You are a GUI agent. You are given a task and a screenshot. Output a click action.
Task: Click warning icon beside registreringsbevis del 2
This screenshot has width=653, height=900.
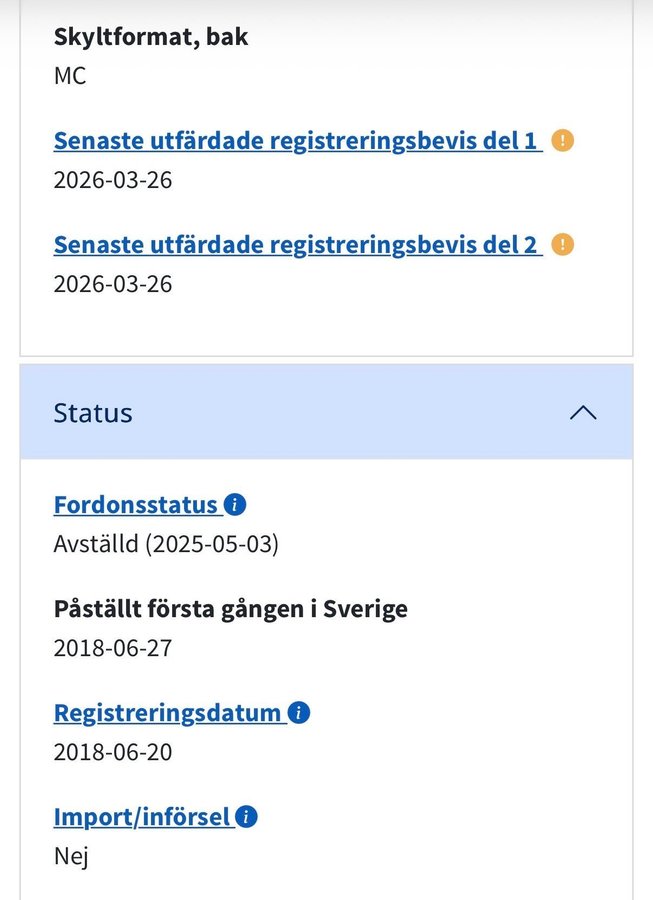(563, 244)
